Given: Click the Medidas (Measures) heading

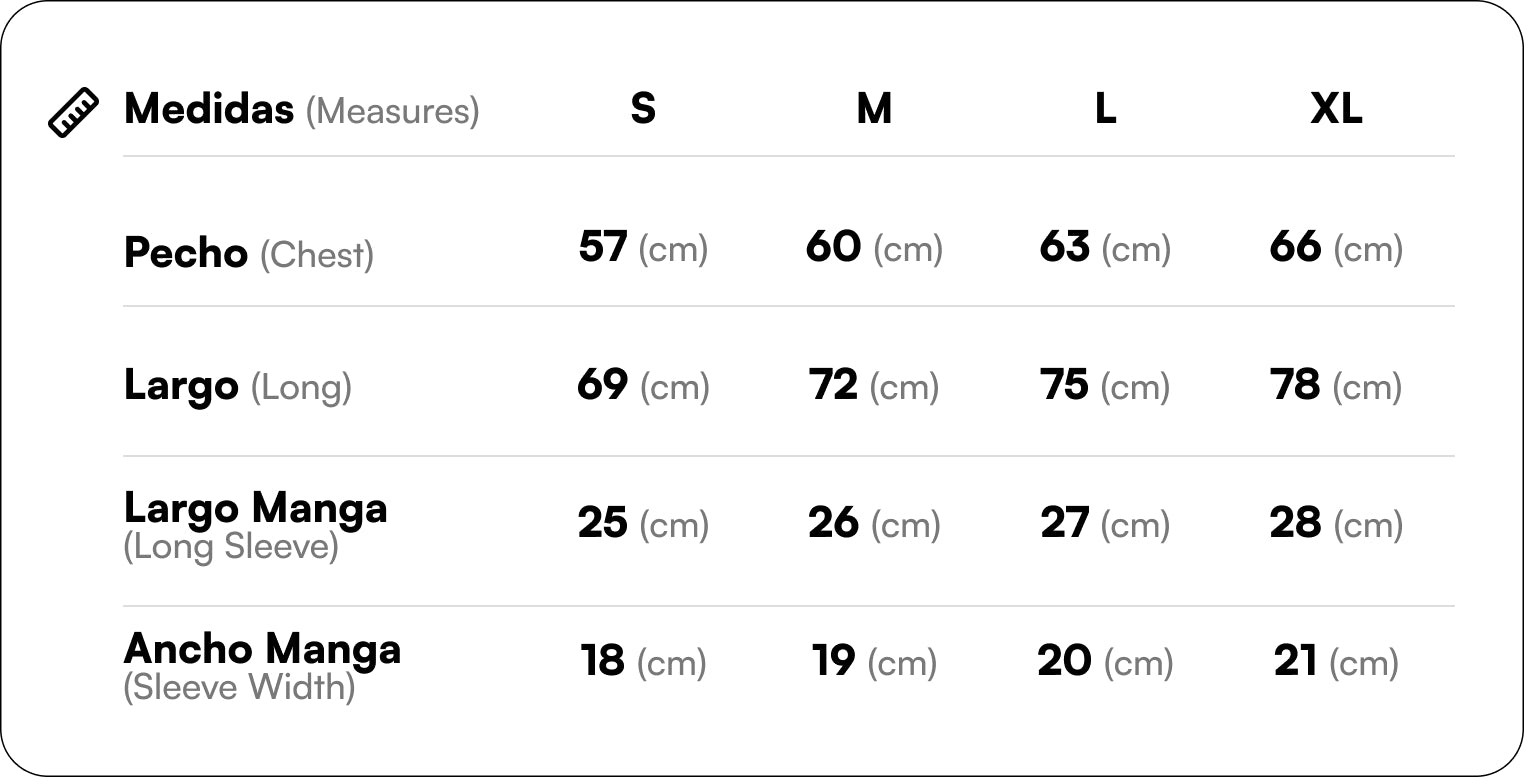Looking at the screenshot, I should click(301, 109).
